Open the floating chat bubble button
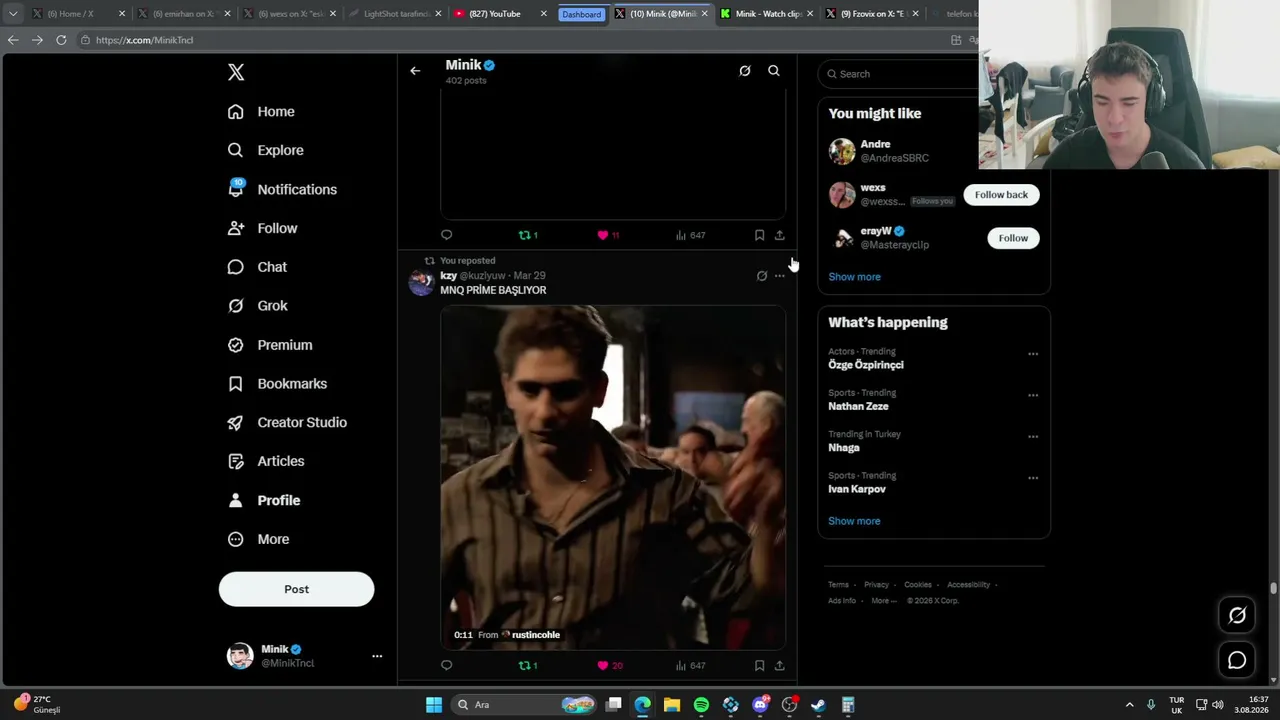Screen dimensions: 1280x720 pyautogui.click(x=1237, y=660)
